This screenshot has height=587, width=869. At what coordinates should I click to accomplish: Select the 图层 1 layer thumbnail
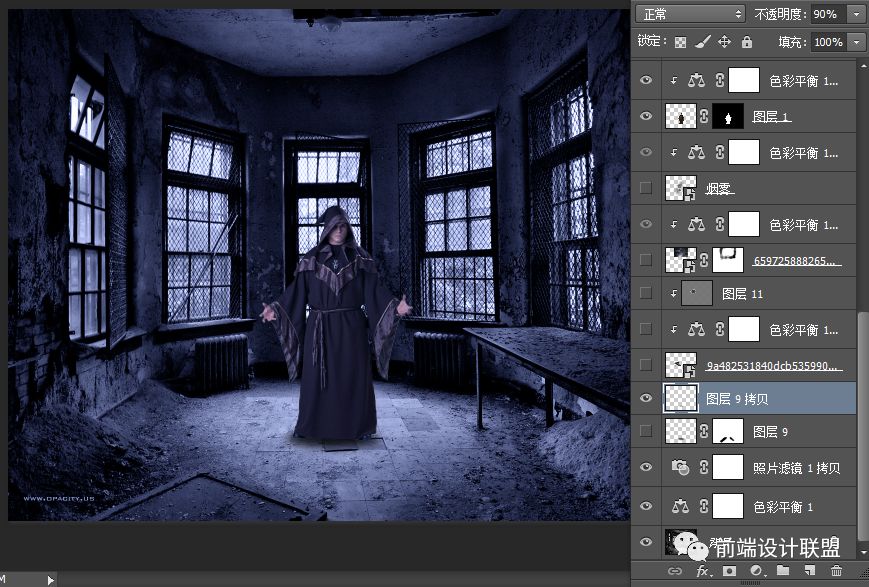[681, 116]
